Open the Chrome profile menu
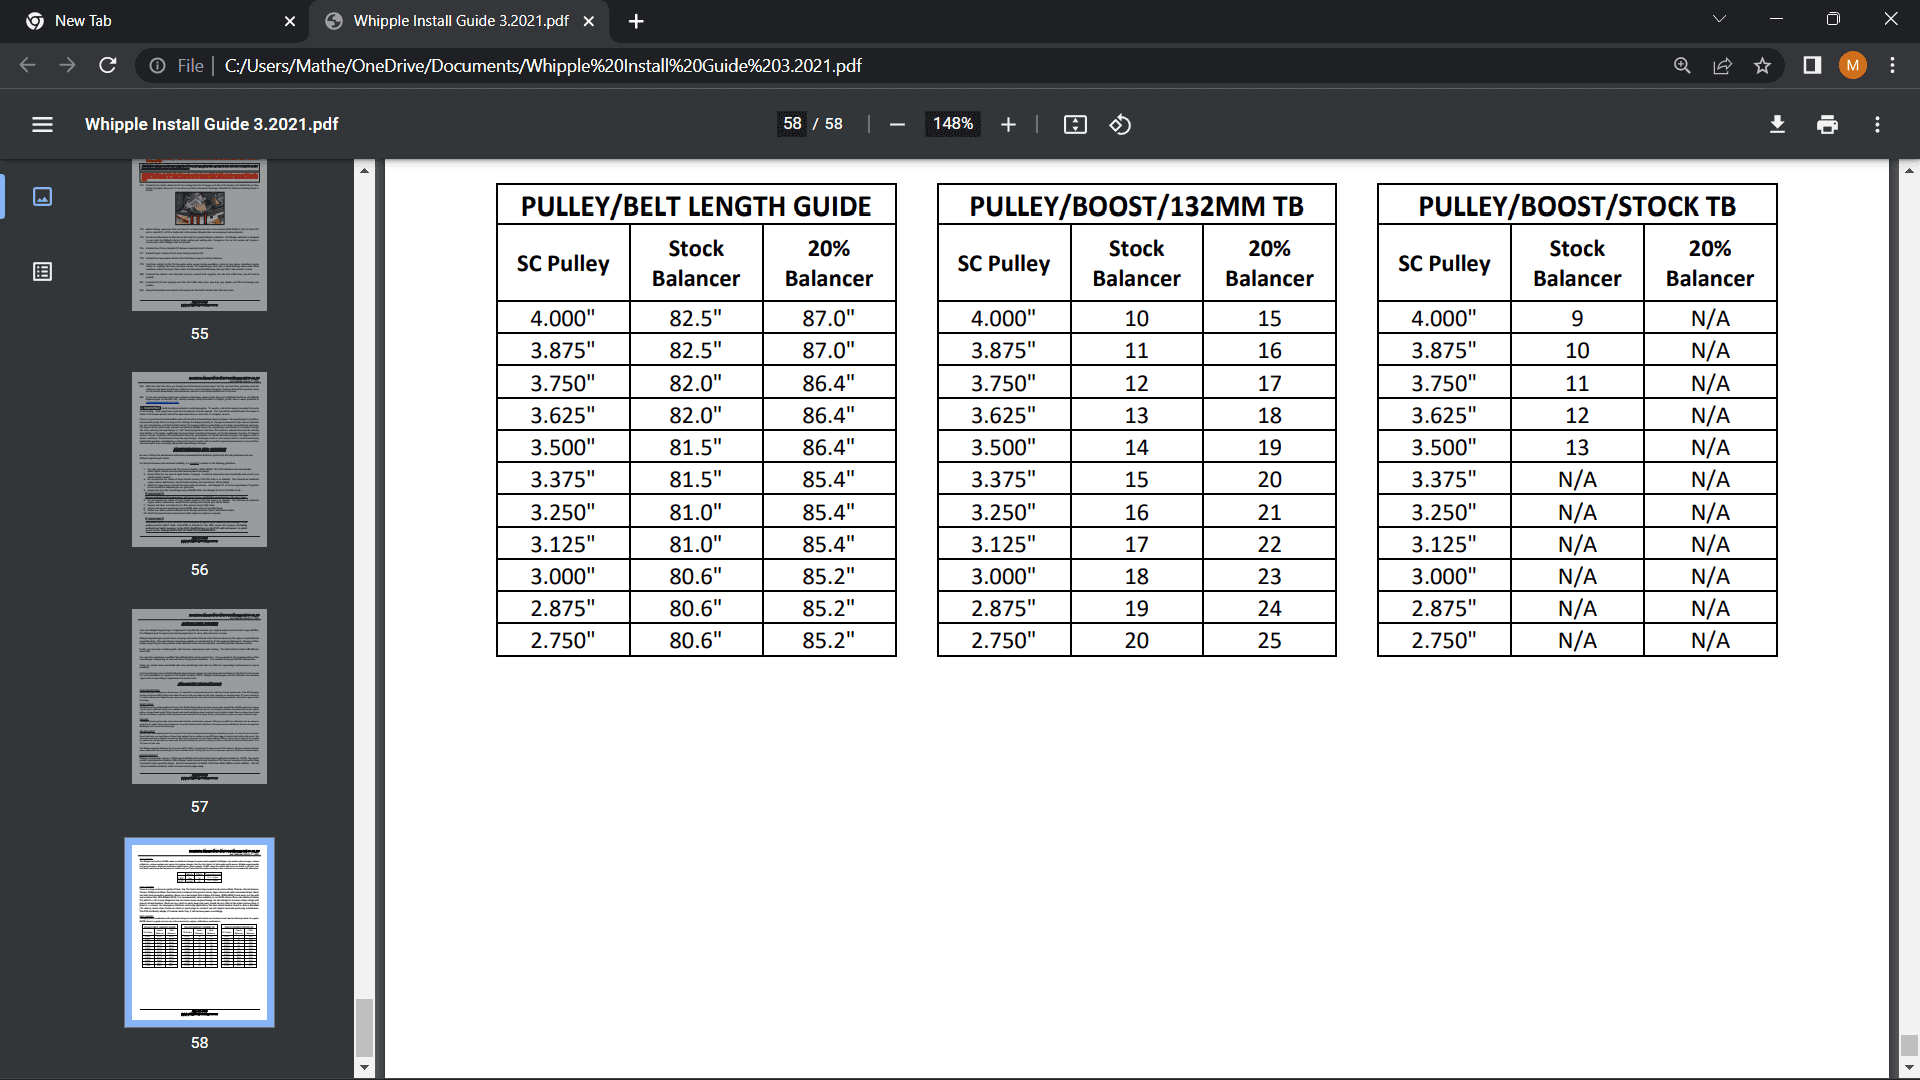1920x1080 pixels. pos(1852,65)
